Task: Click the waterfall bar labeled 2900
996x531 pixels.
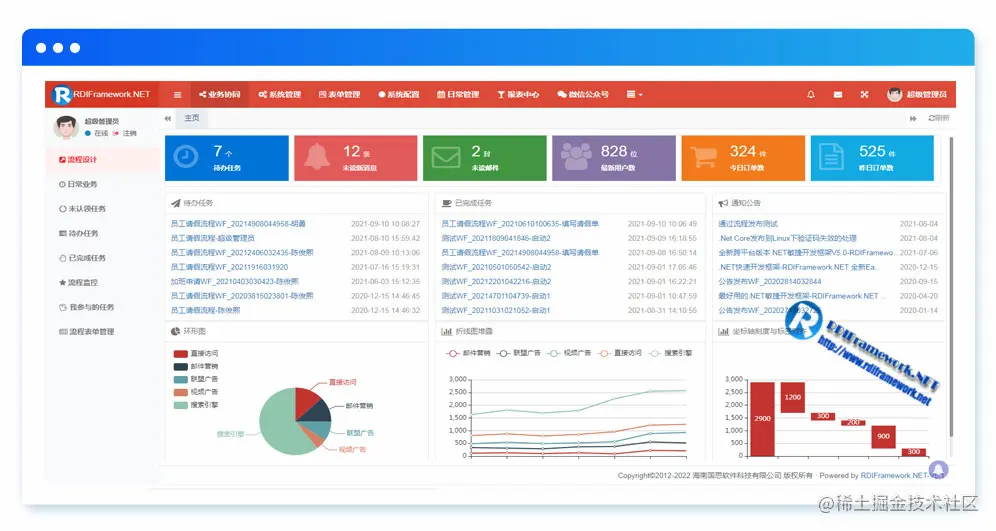Action: pos(762,419)
